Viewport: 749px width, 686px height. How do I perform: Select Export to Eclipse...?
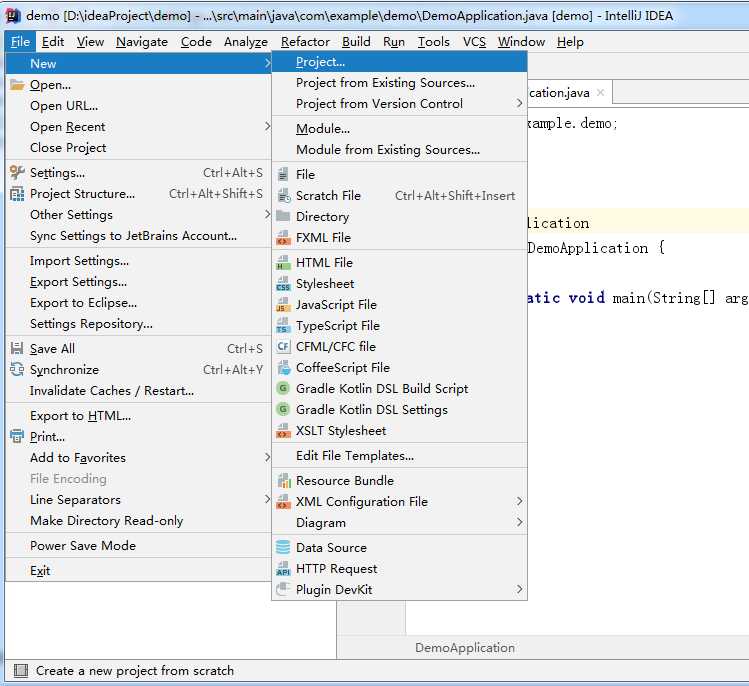tap(139, 302)
